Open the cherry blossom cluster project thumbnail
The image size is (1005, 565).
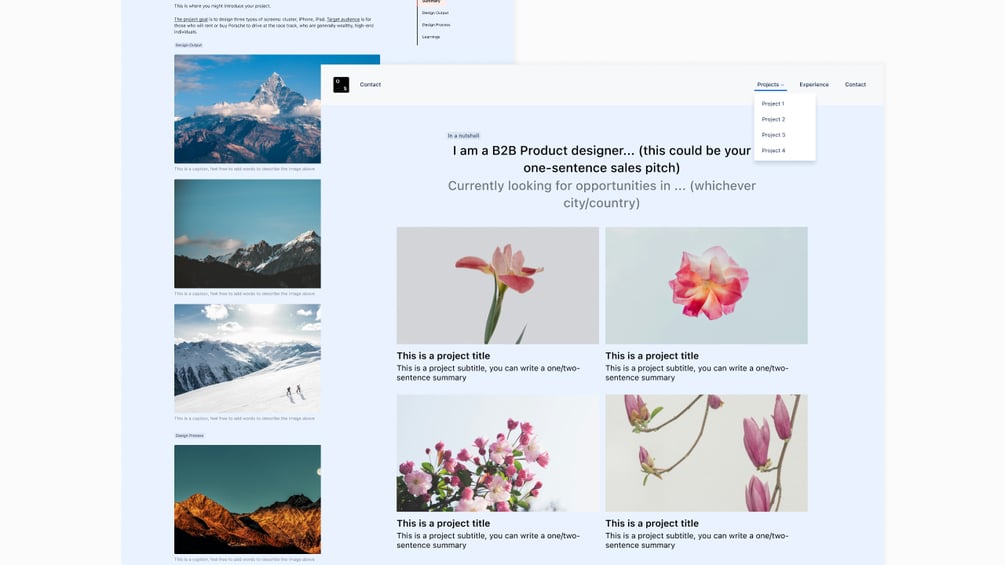(x=497, y=453)
